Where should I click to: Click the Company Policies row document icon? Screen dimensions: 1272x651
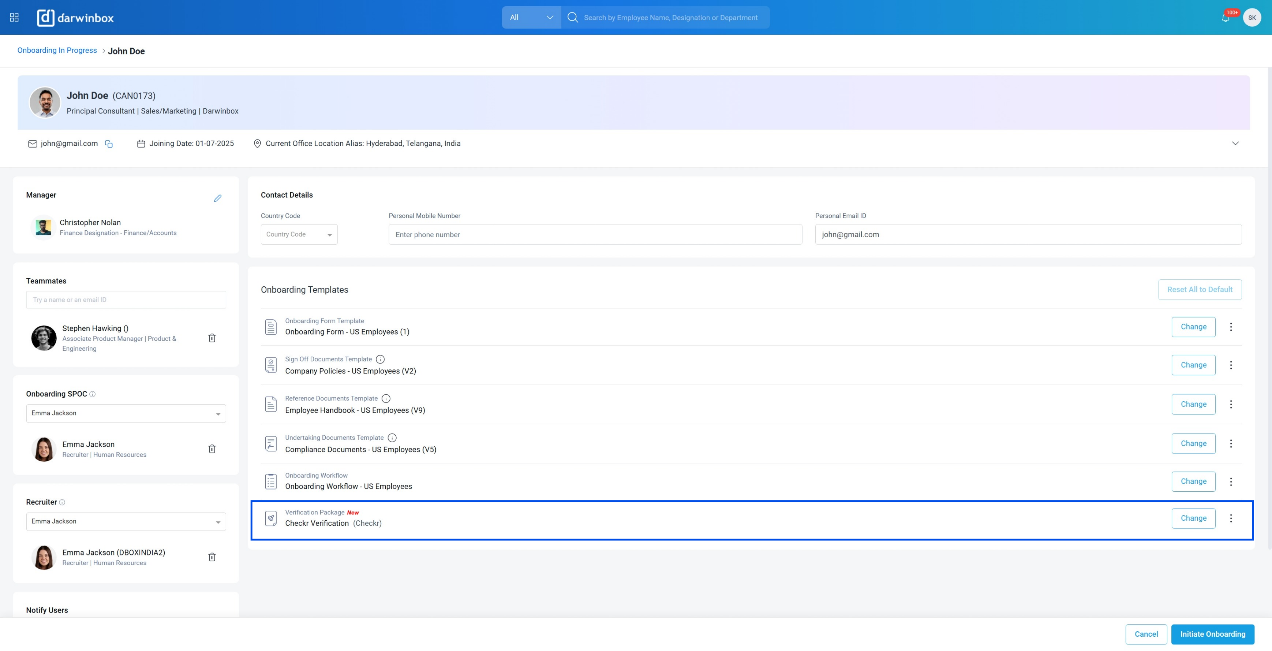[x=270, y=365]
